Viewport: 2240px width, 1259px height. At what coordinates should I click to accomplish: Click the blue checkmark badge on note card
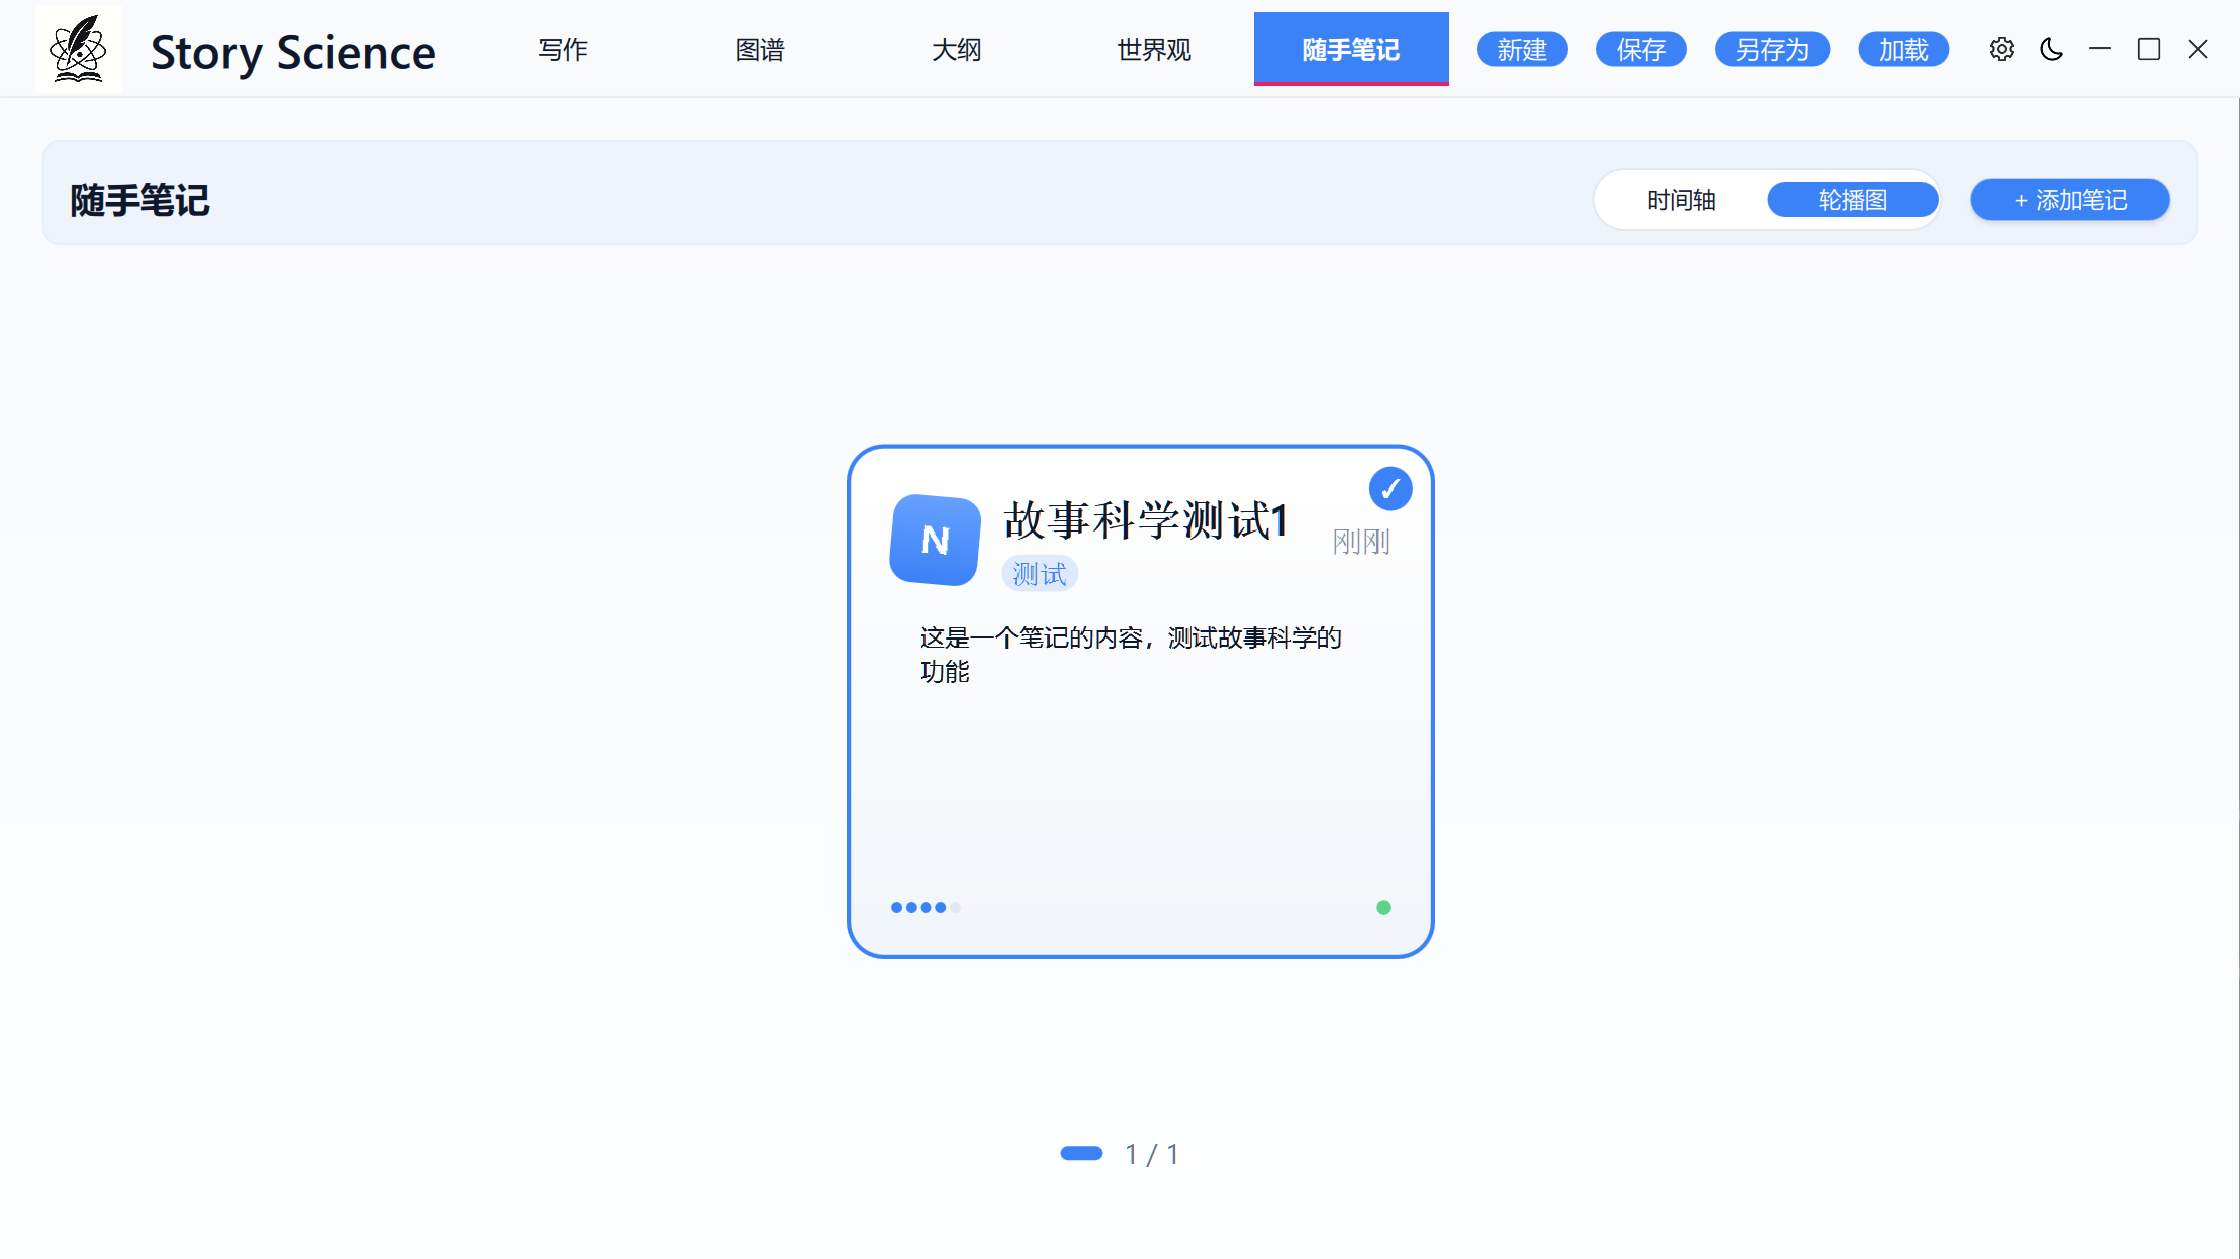pyautogui.click(x=1390, y=489)
